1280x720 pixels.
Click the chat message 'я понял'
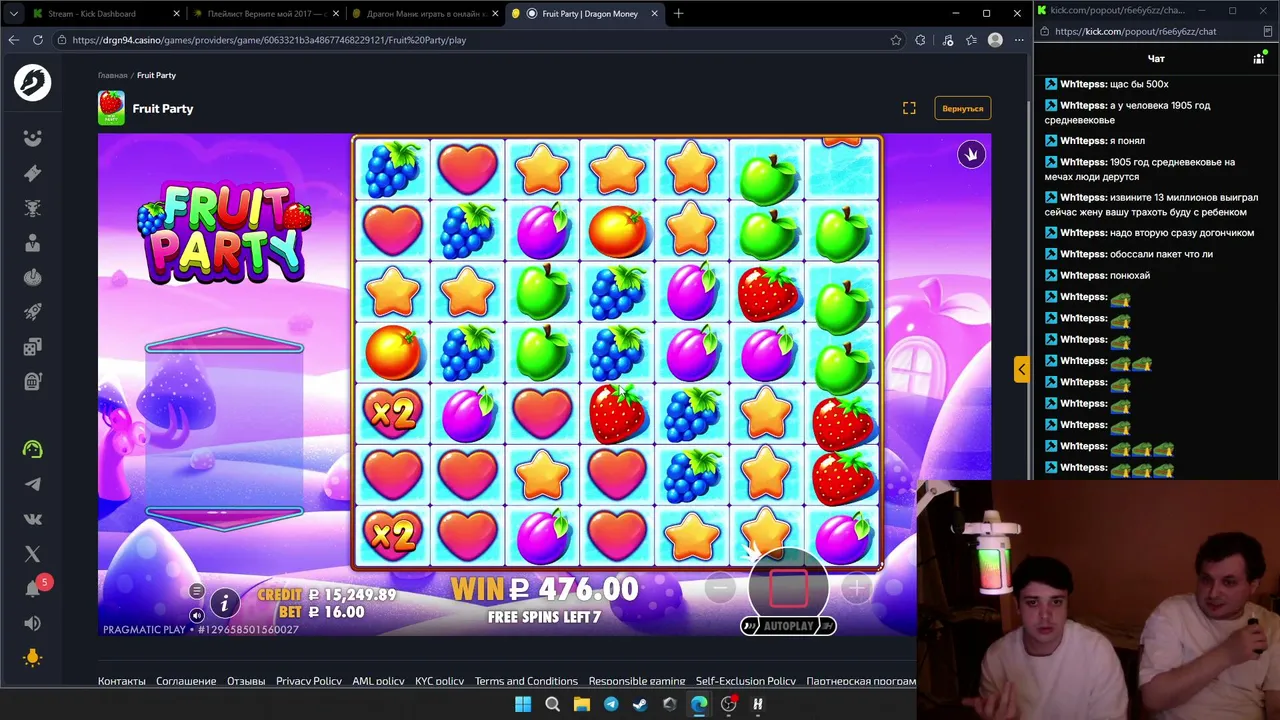click(1128, 141)
